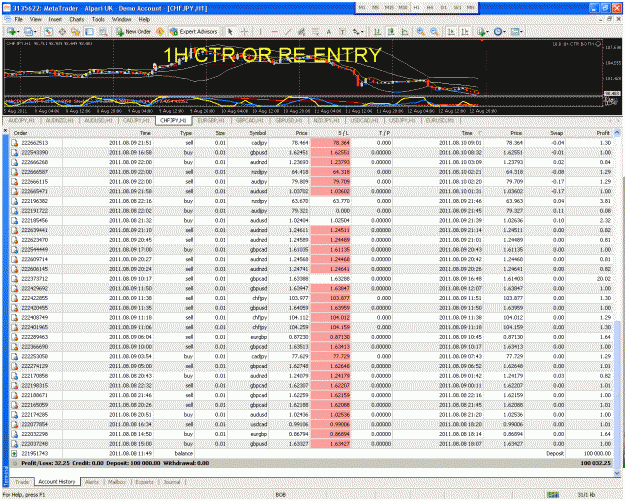Click the Zoom Out magnifier icon
This screenshot has width=625, height=501.
434,31
